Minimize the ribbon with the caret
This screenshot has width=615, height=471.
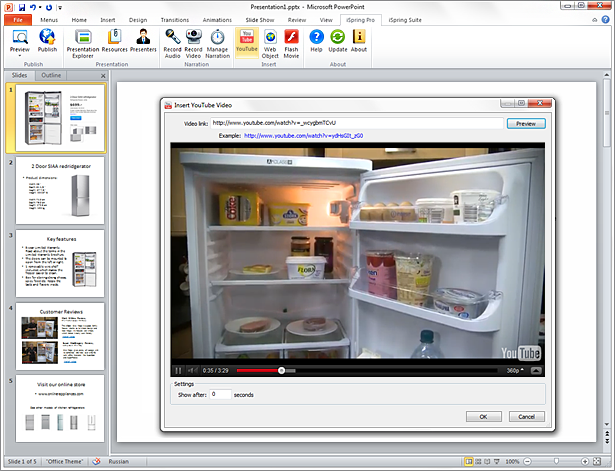(595, 20)
